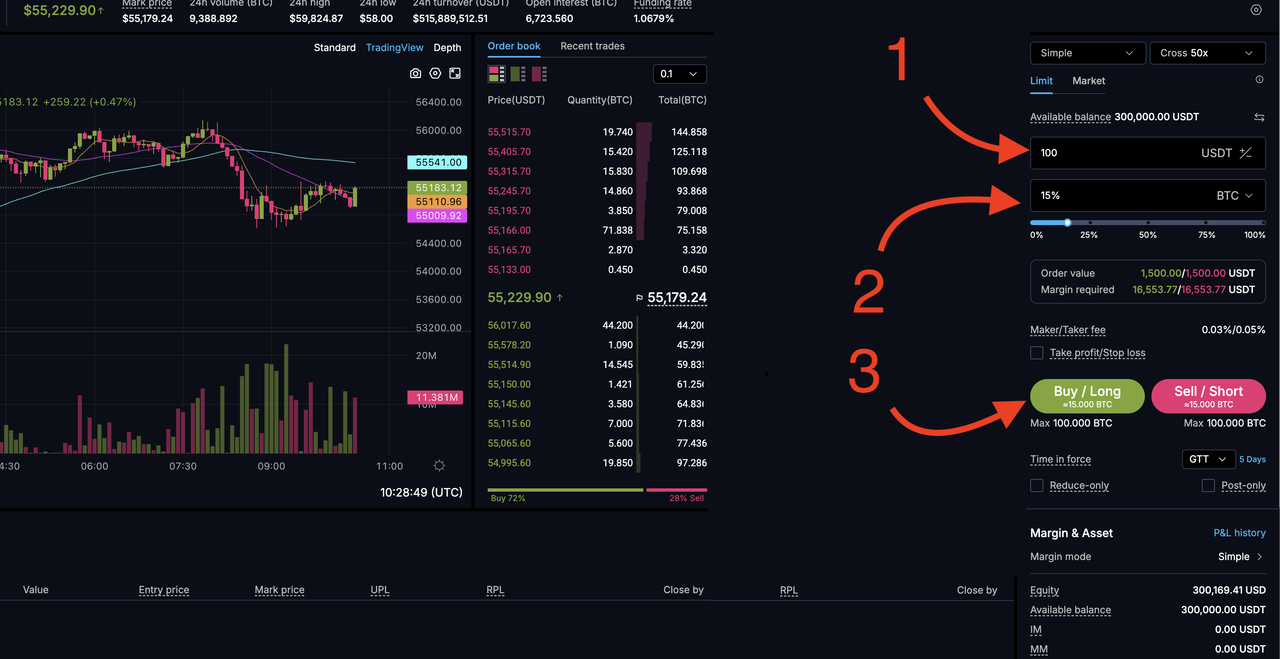Image resolution: width=1280 pixels, height=659 pixels.
Task: Tick the Reduce-only checkbox
Action: 1037,485
